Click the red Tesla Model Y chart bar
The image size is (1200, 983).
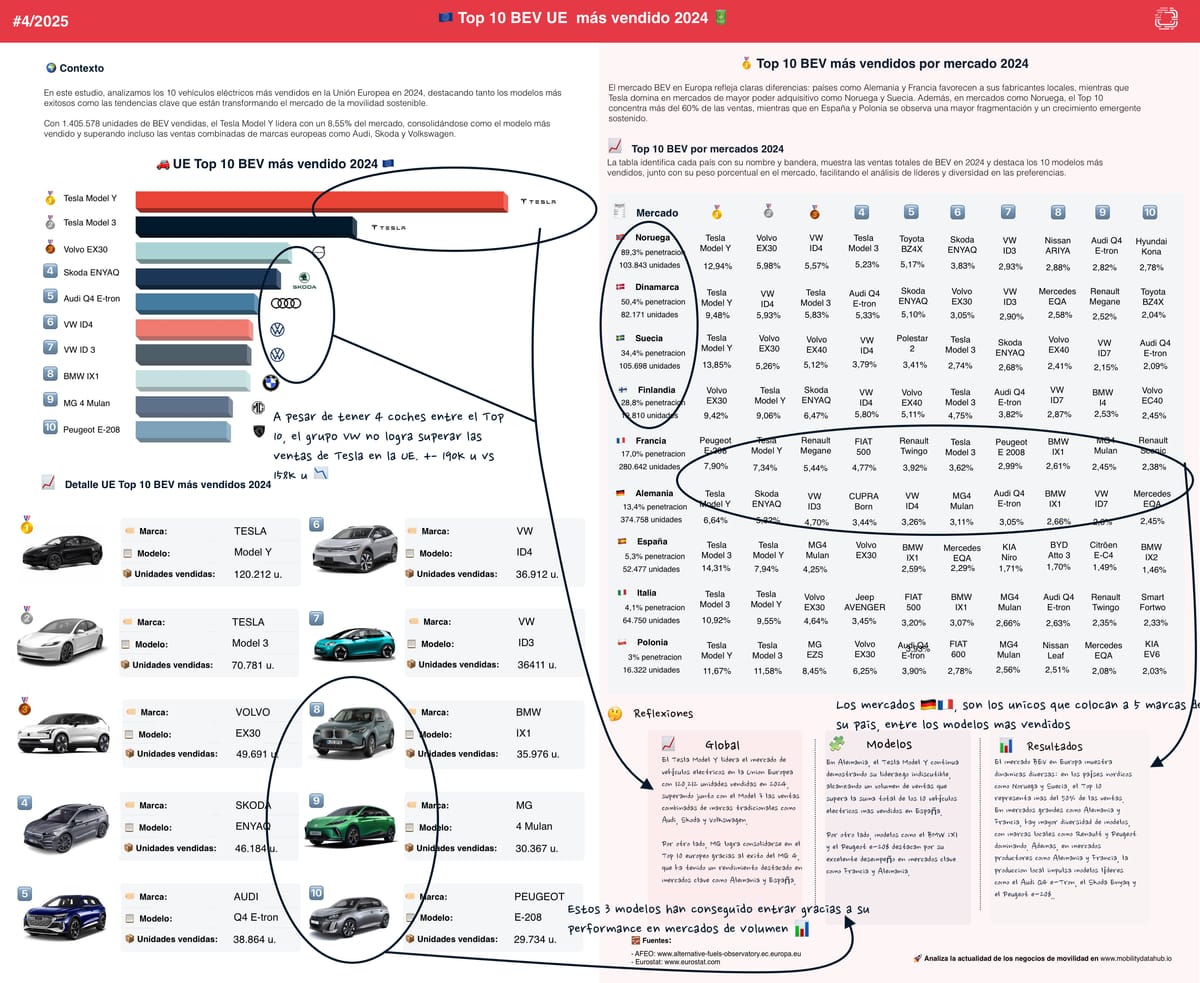click(320, 201)
